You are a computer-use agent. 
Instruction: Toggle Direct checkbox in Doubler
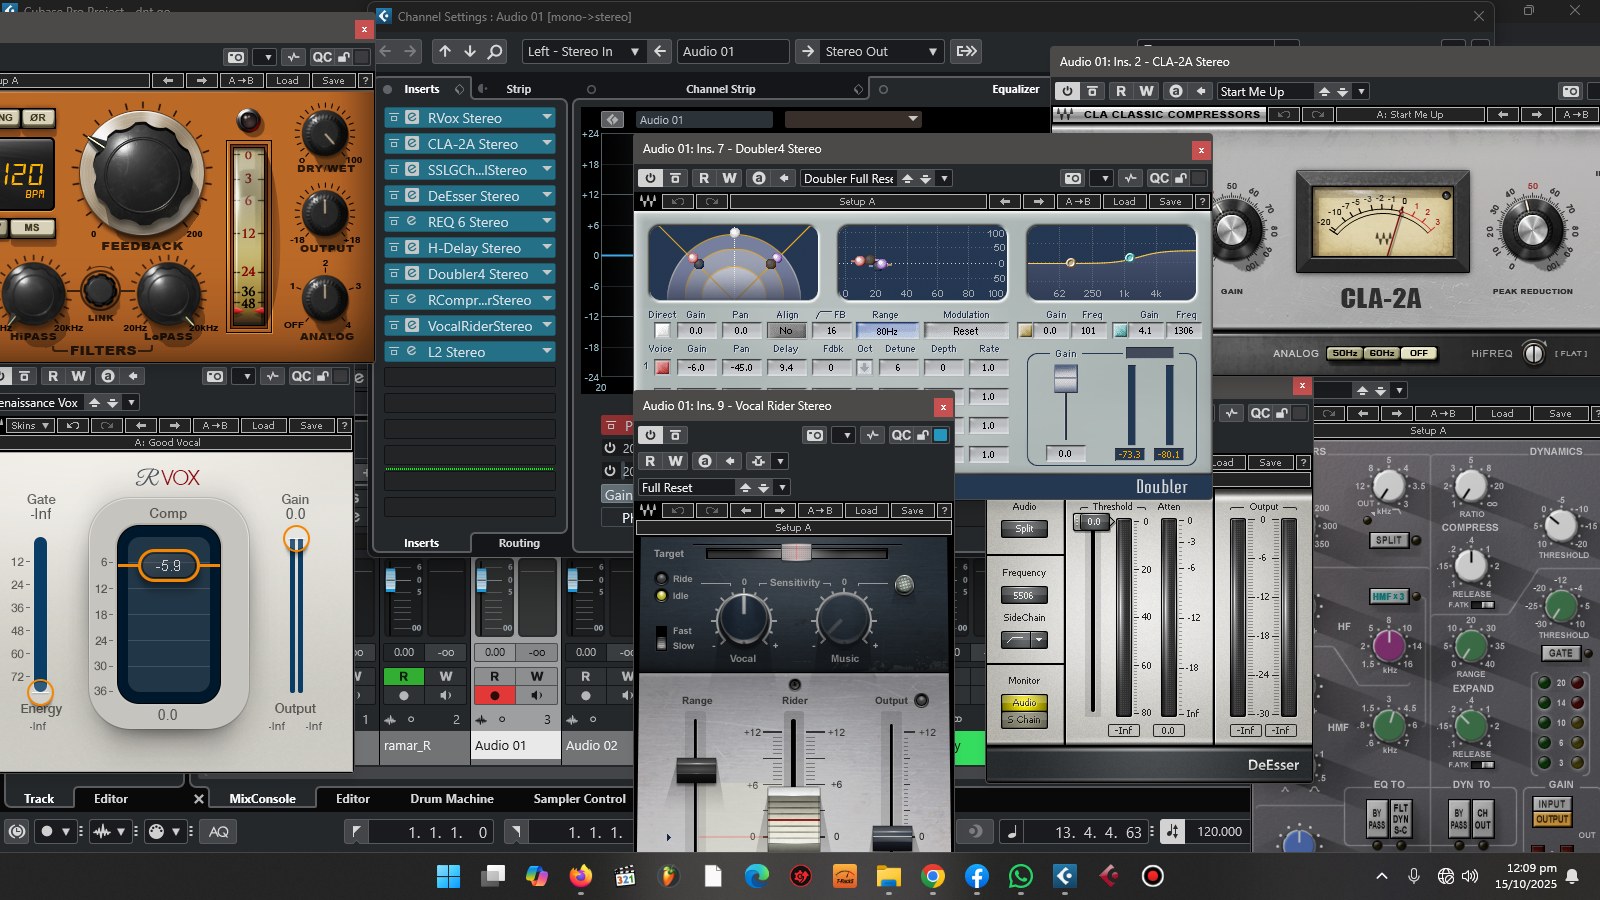662,331
